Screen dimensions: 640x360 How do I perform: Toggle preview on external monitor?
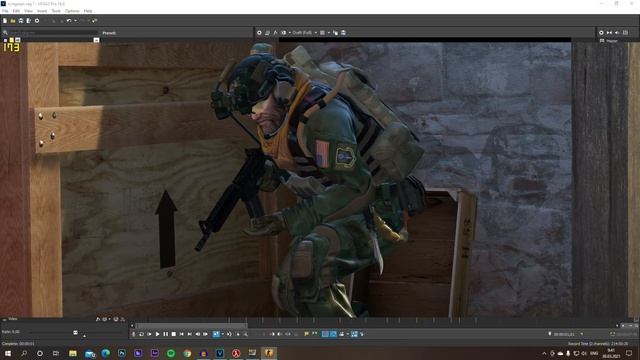(267, 33)
